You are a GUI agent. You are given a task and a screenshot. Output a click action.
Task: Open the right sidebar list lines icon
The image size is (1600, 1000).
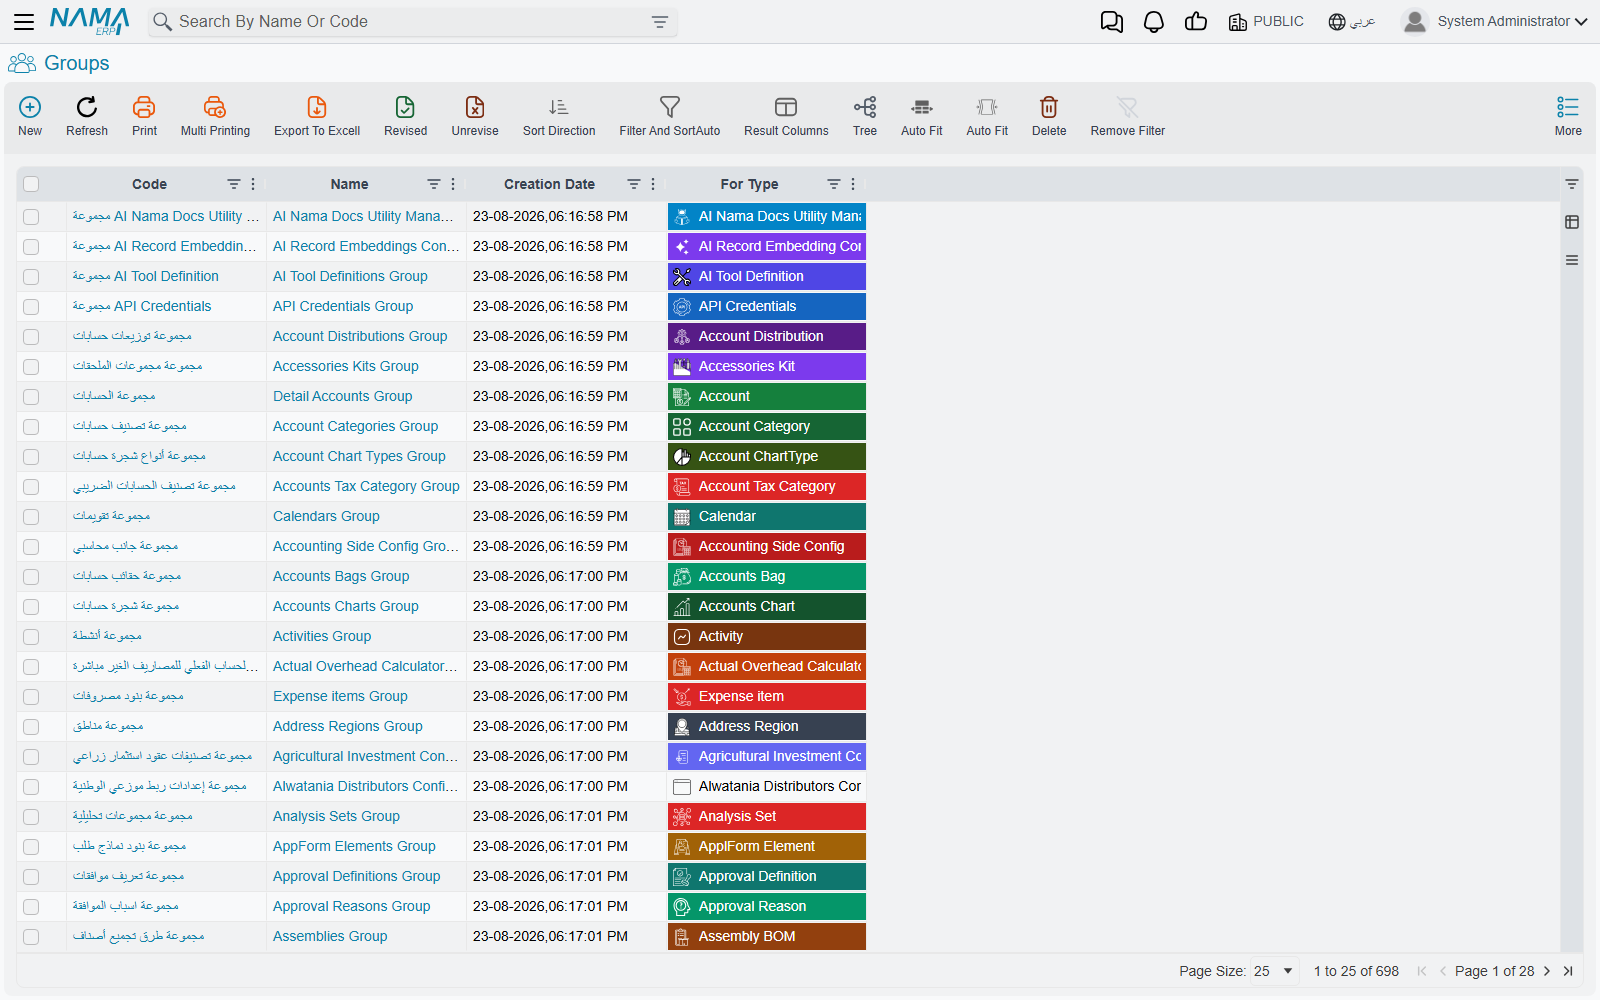click(x=1572, y=260)
